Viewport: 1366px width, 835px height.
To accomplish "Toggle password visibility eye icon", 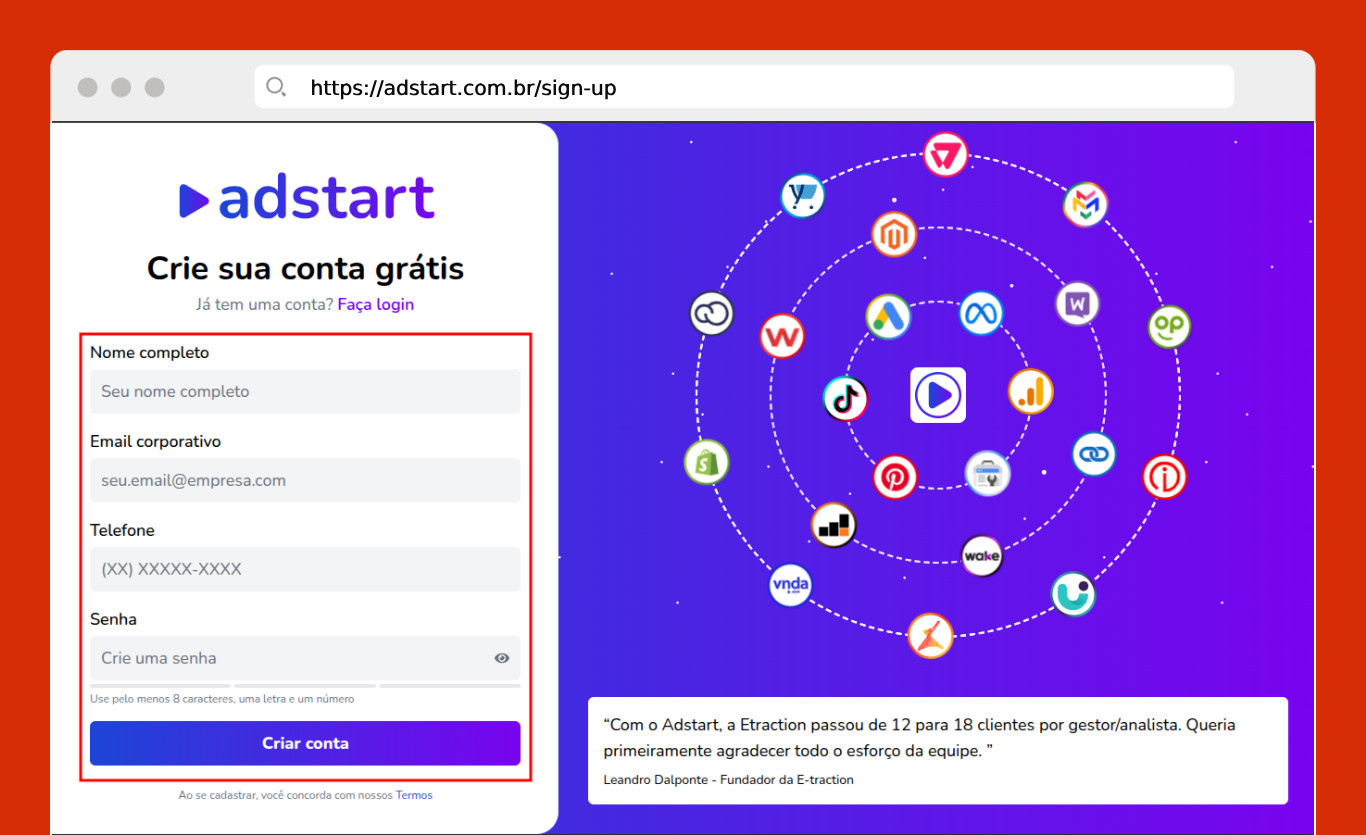I will click(502, 658).
